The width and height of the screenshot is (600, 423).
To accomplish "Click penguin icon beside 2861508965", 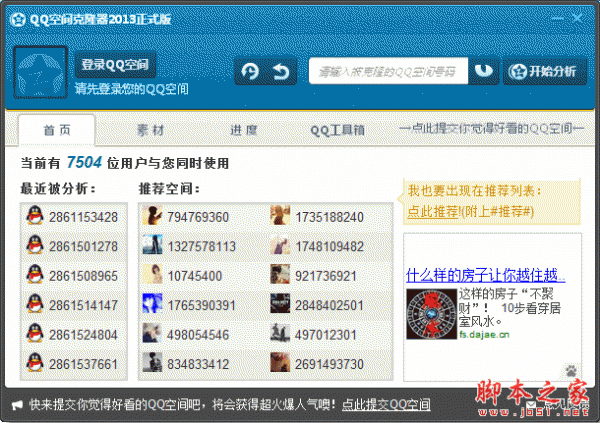I will pyautogui.click(x=35, y=274).
